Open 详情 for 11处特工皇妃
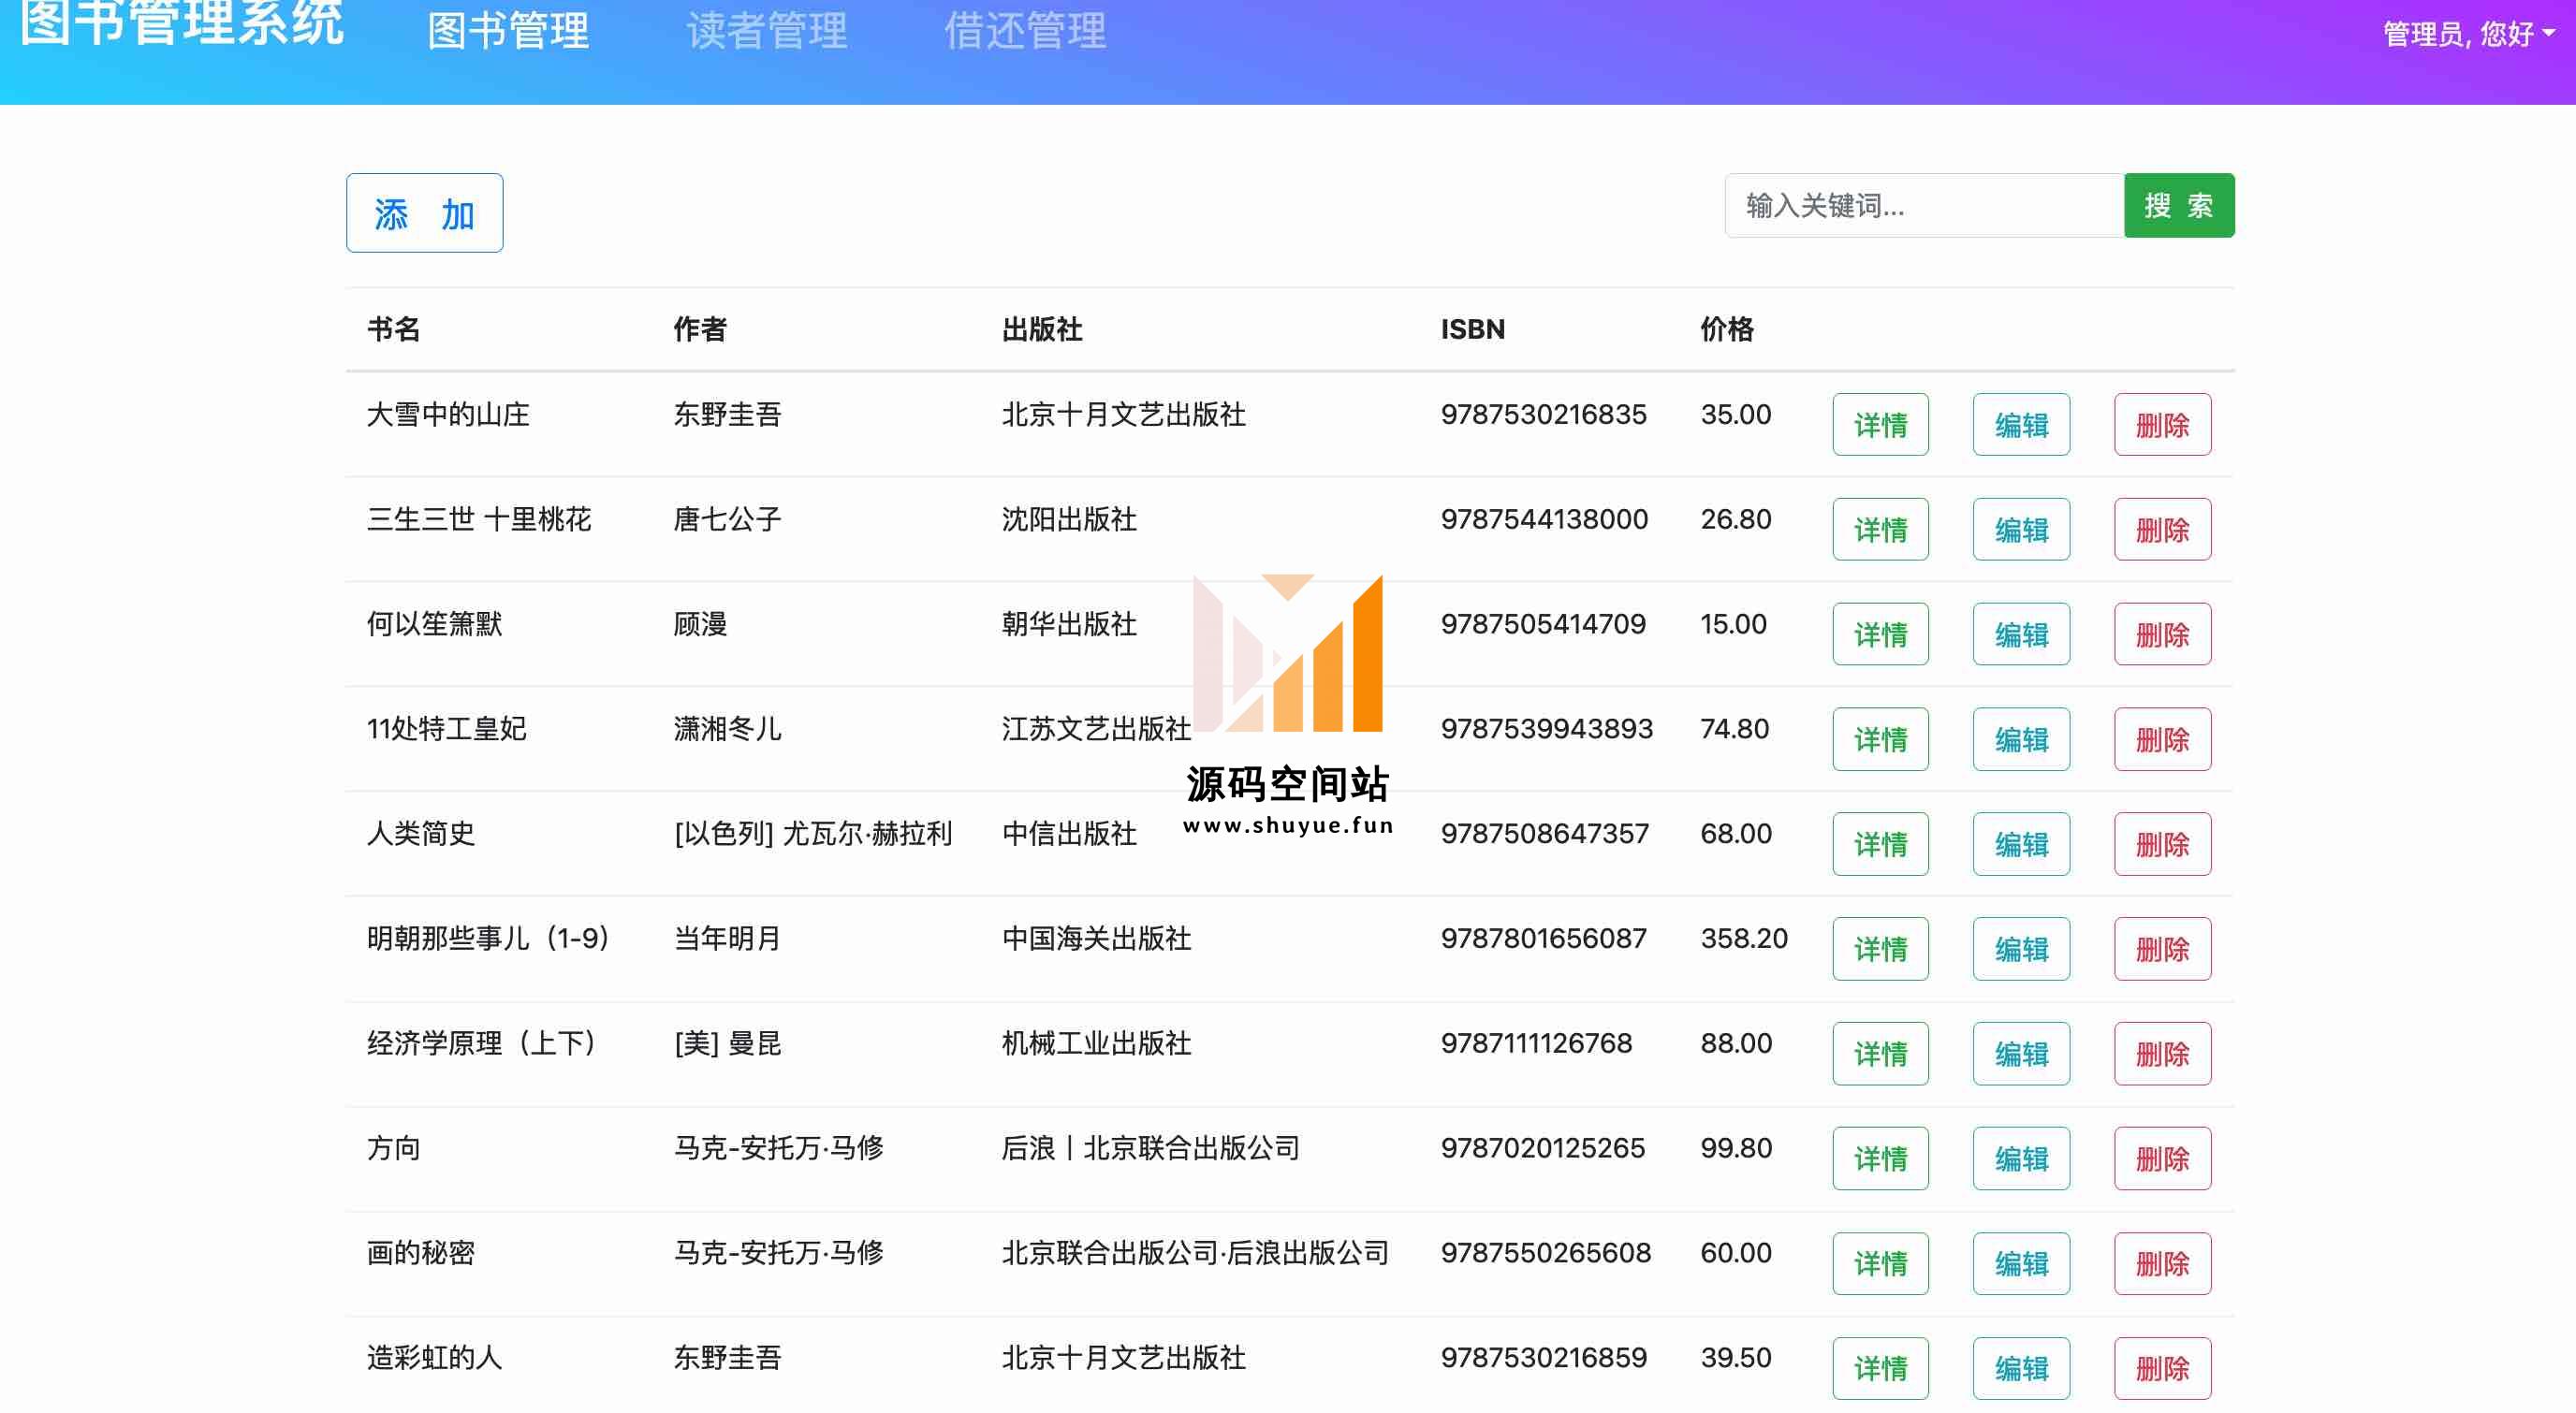This screenshot has height=1413, width=2576. click(x=1880, y=739)
